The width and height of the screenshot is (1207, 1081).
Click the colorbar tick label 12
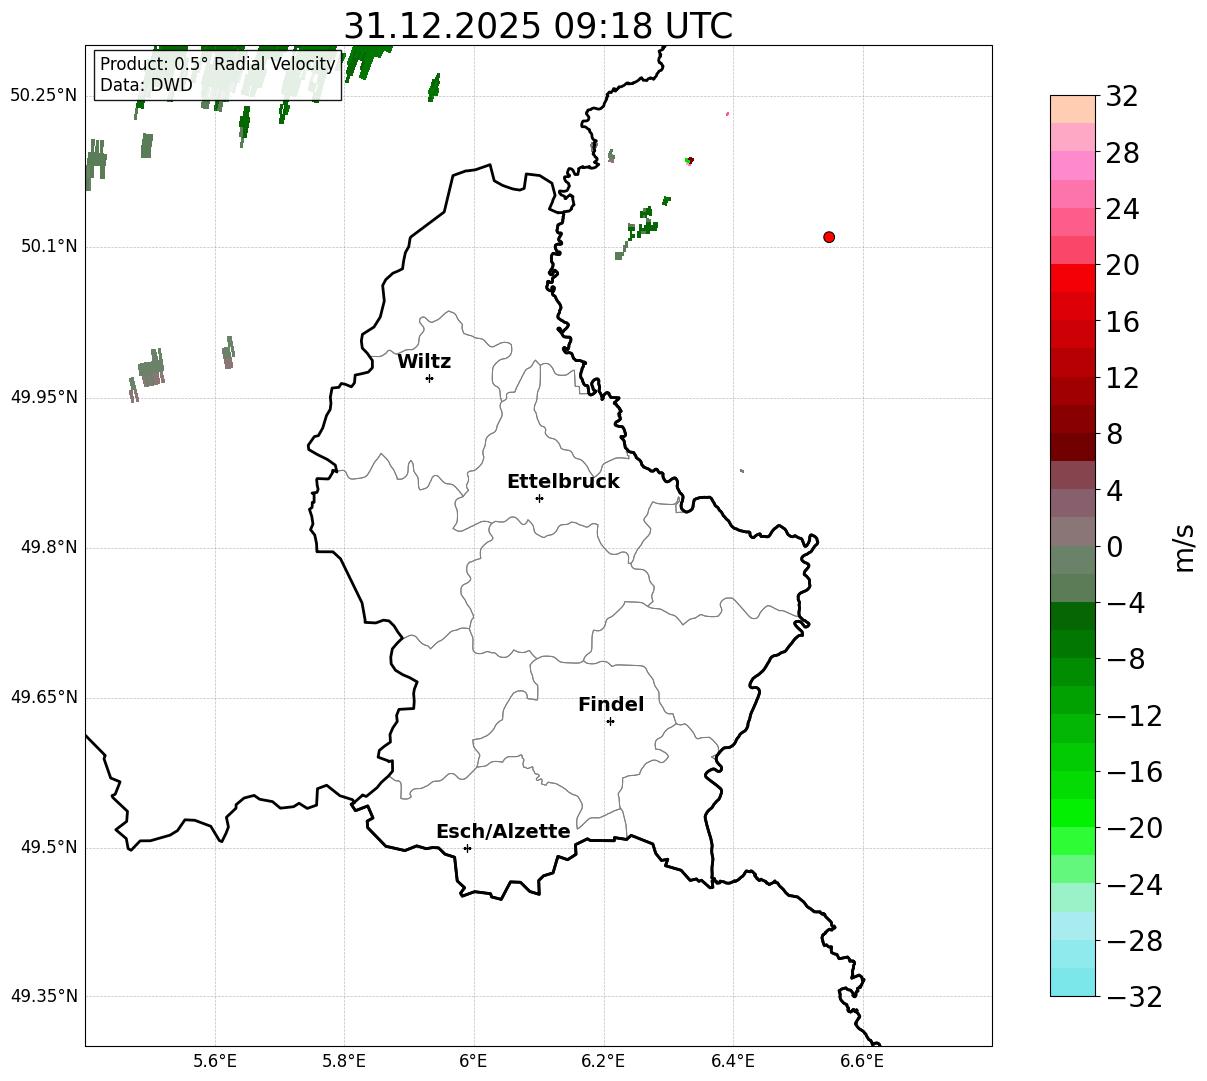coord(1122,378)
